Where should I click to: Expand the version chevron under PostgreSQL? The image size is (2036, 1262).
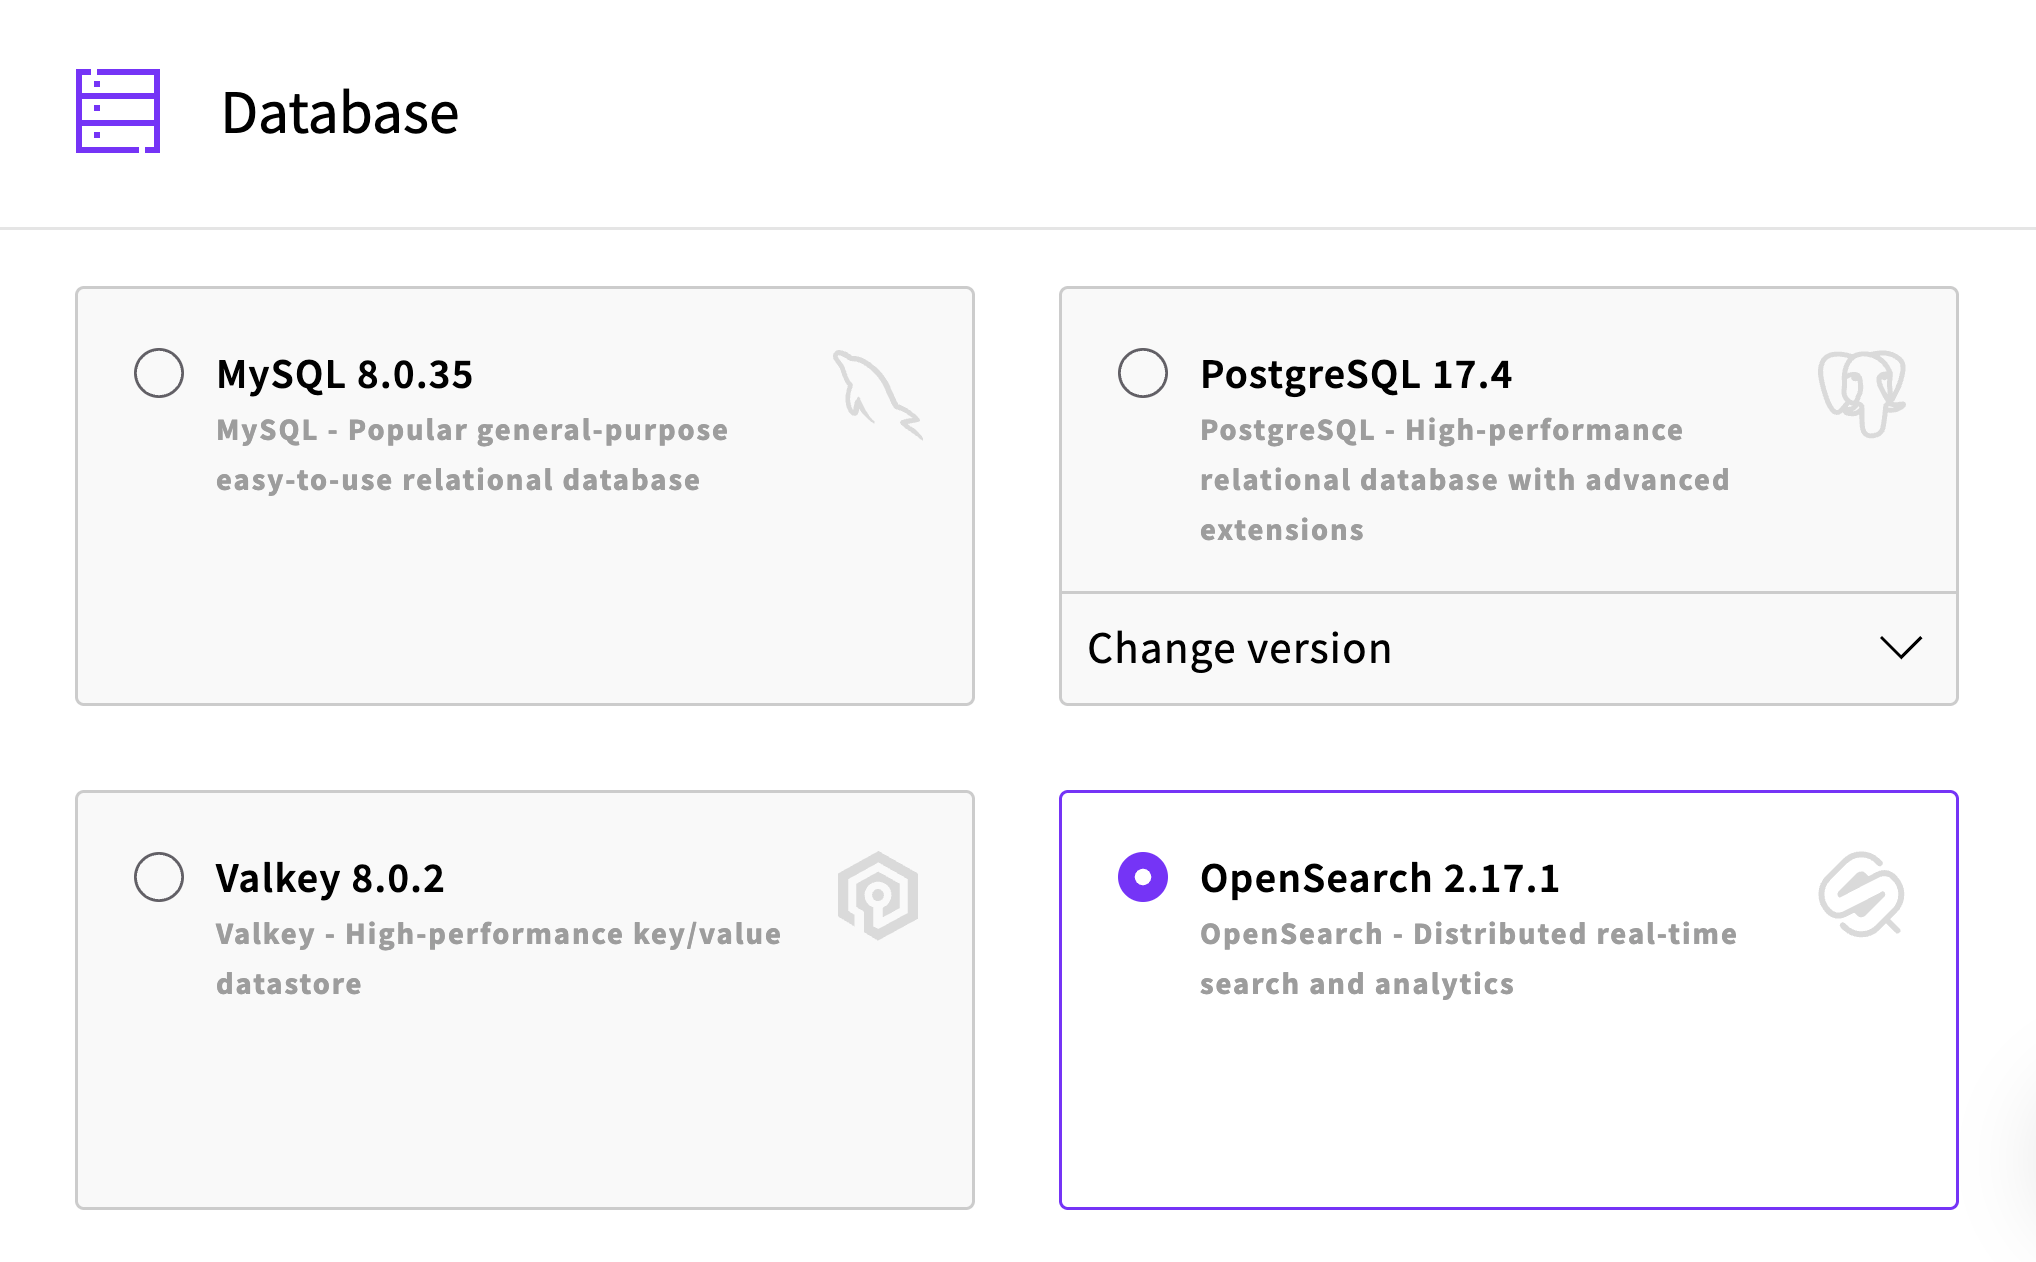pyautogui.click(x=1901, y=647)
